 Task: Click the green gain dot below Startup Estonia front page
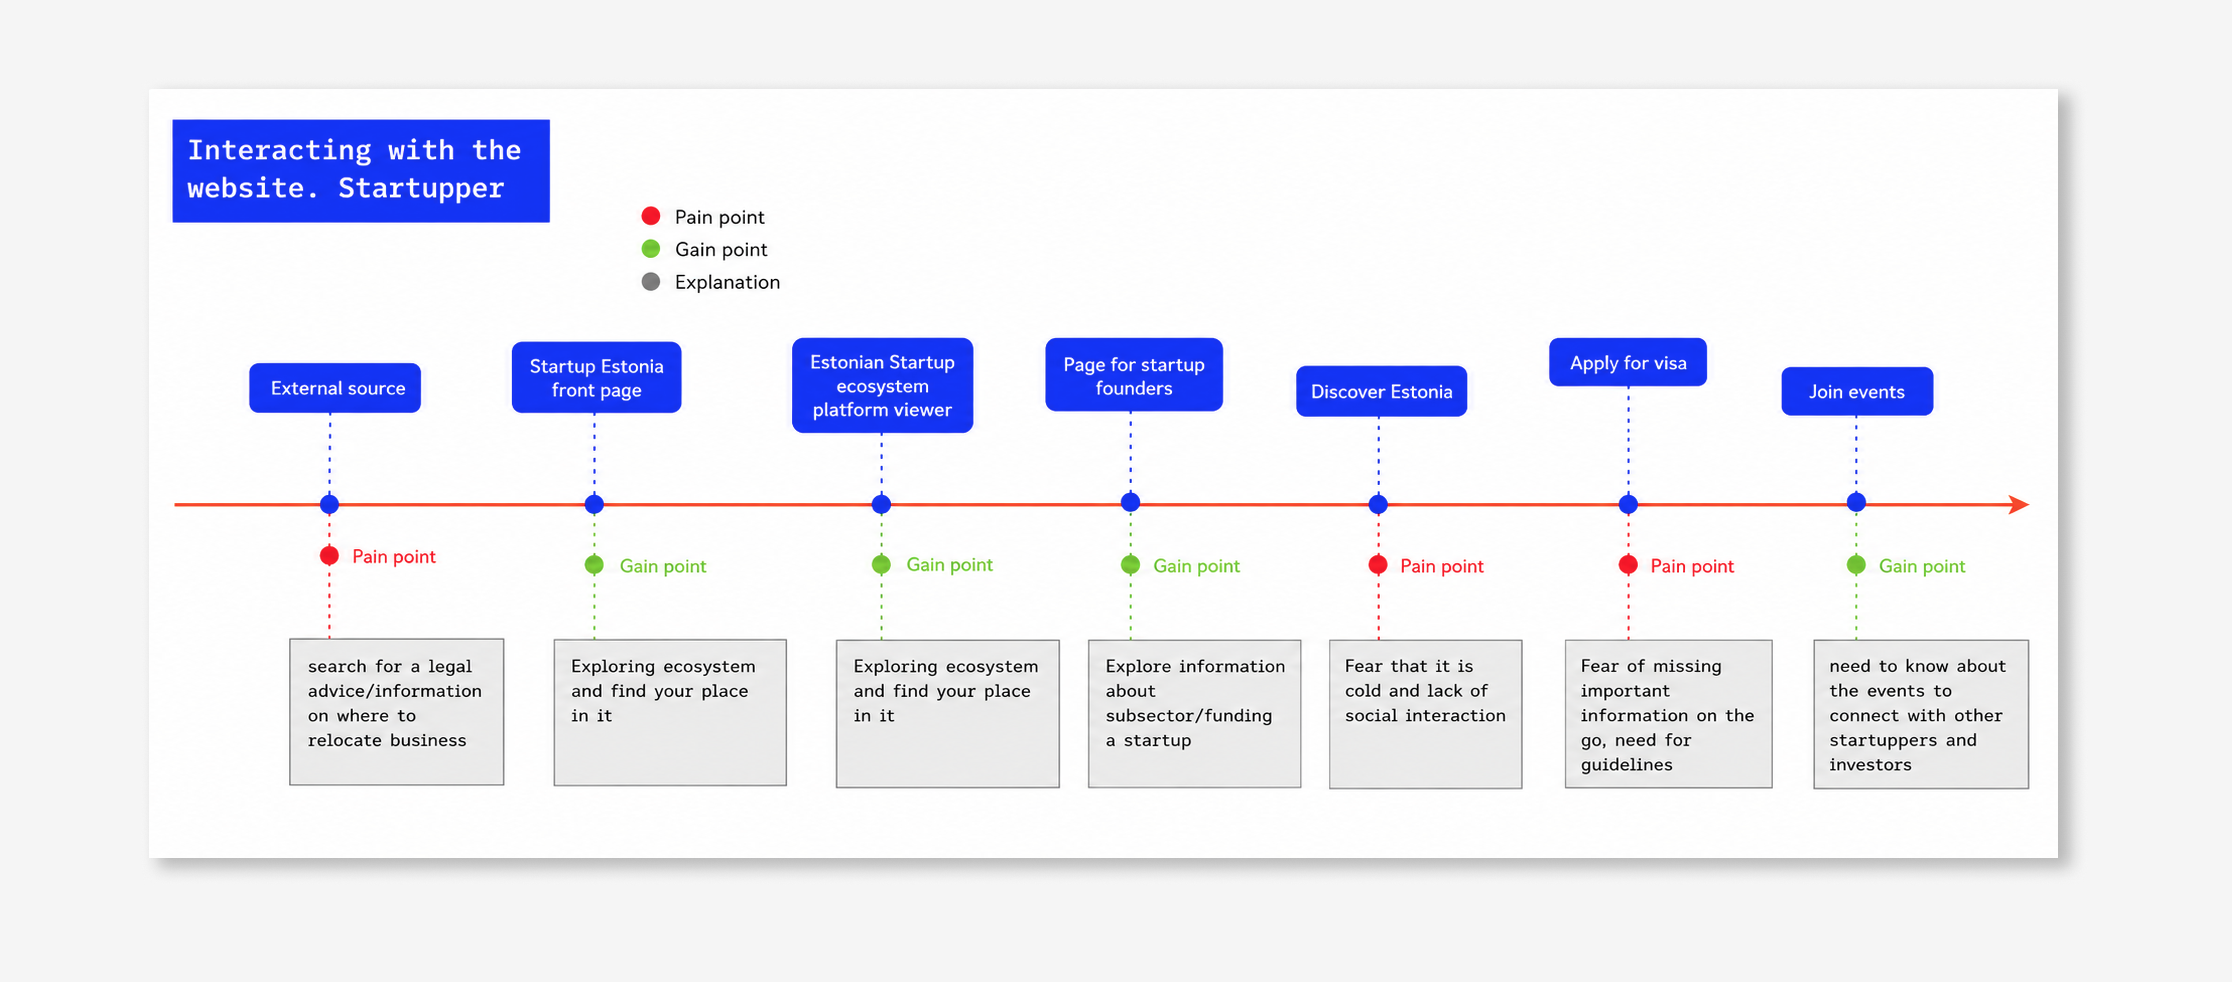click(x=594, y=565)
